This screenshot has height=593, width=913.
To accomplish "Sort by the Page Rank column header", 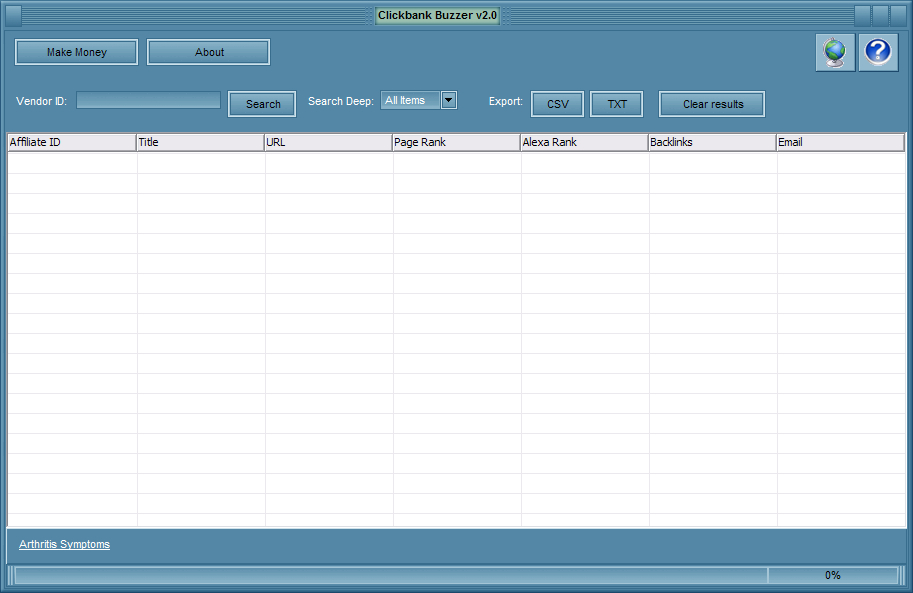I will coord(456,142).
